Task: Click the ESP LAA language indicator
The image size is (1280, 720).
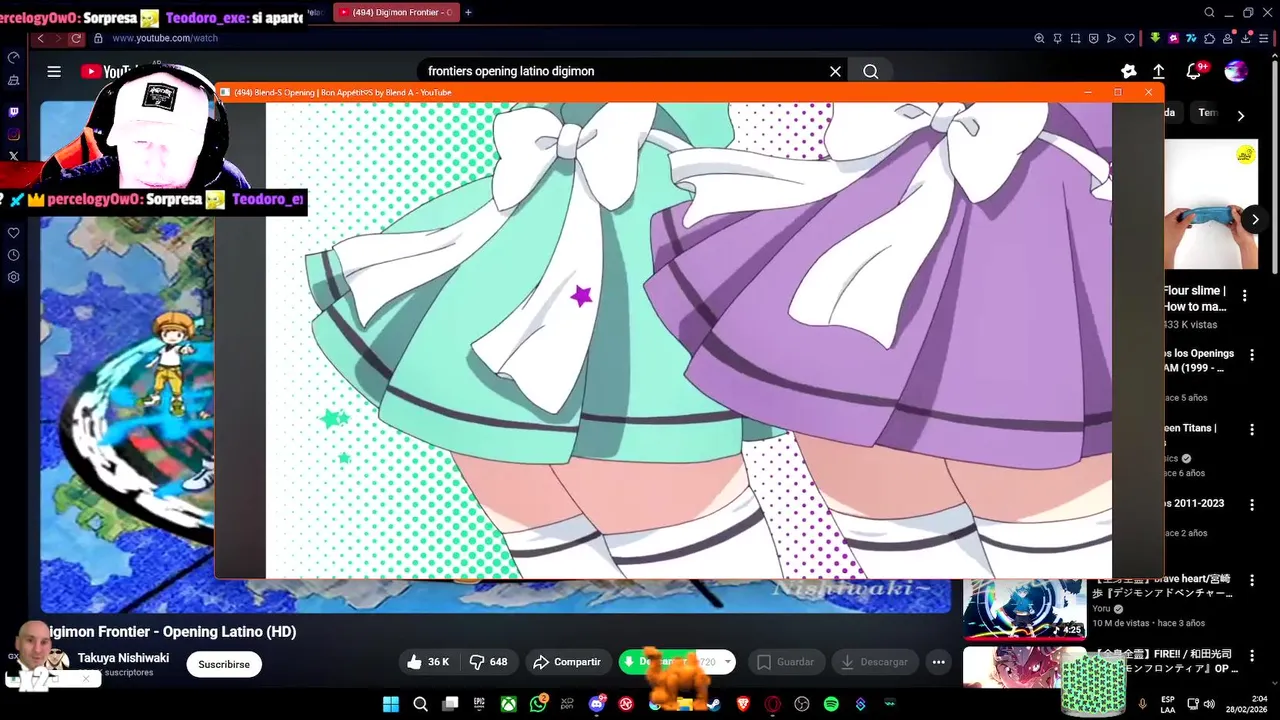Action: (x=1168, y=704)
